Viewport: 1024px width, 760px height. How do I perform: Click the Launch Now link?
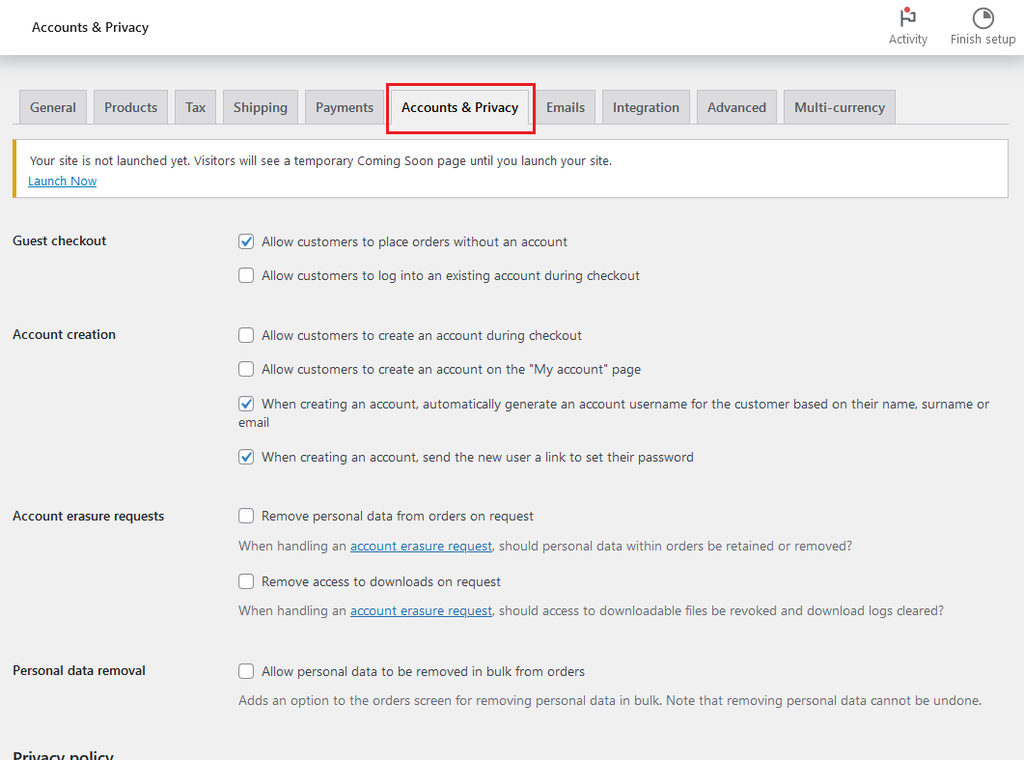pyautogui.click(x=62, y=181)
